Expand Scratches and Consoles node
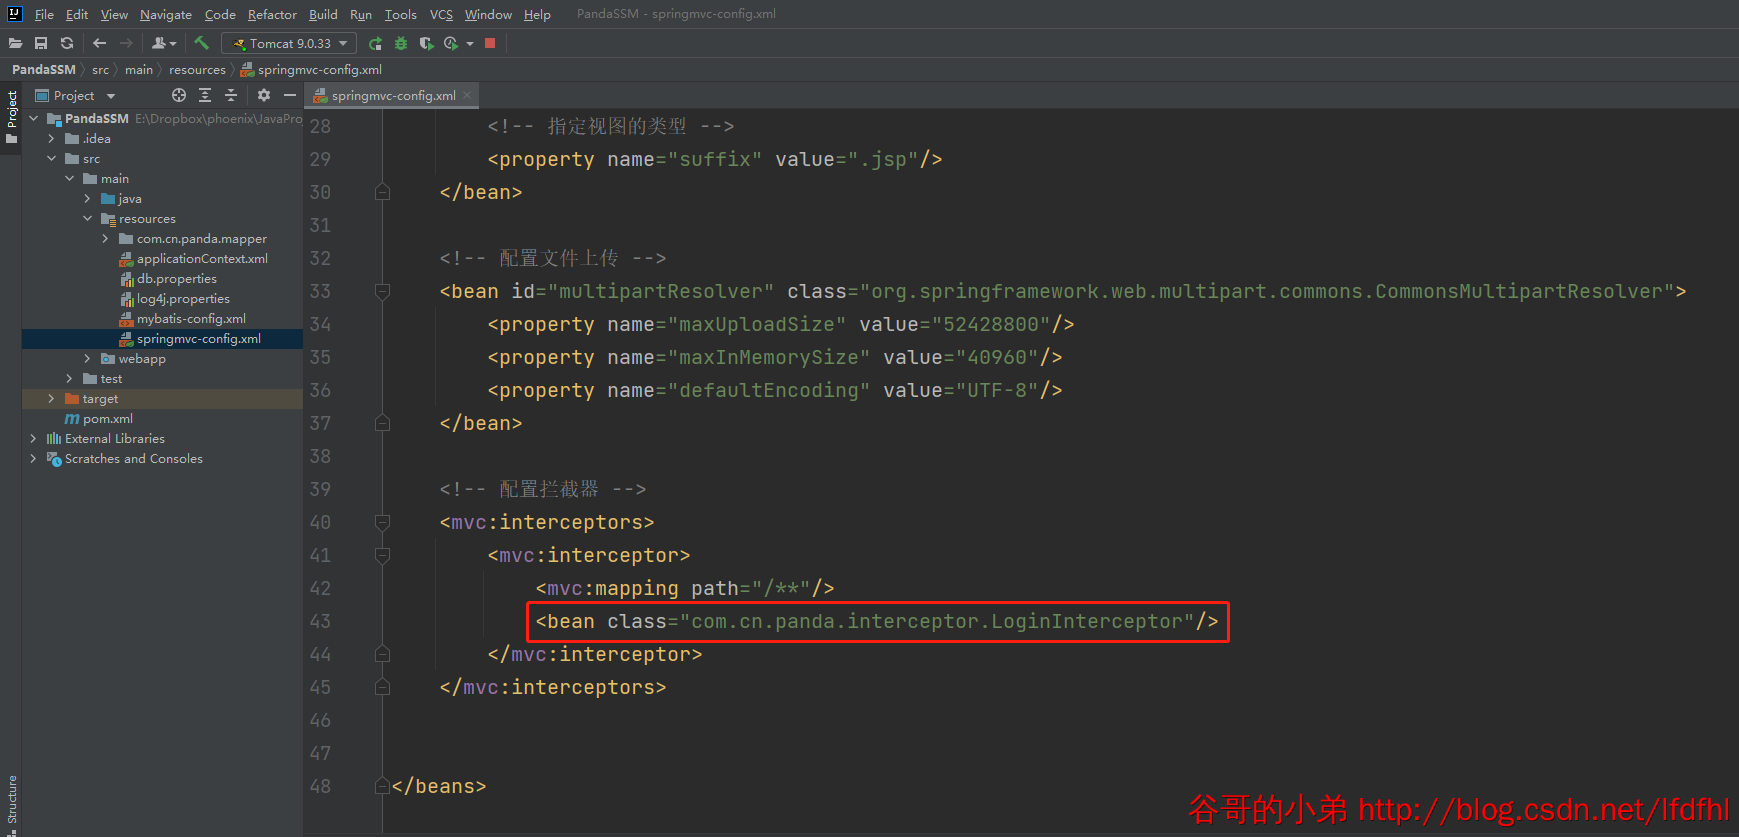The width and height of the screenshot is (1739, 837). pyautogui.click(x=33, y=459)
